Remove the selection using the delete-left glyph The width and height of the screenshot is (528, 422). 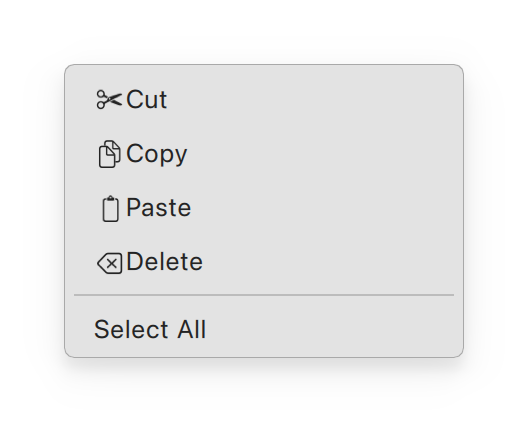coord(109,263)
